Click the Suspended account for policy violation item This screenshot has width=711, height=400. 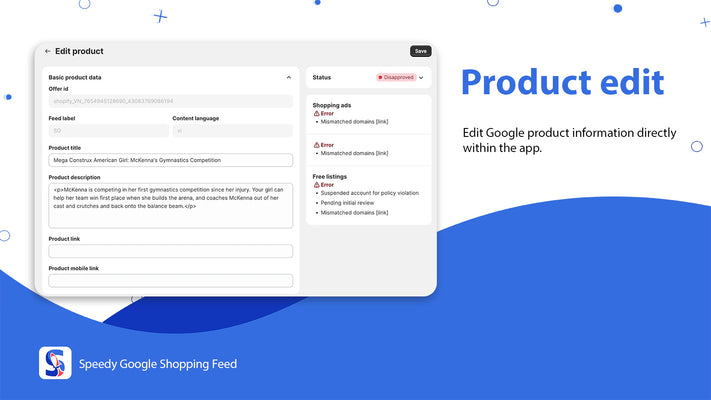click(x=369, y=193)
